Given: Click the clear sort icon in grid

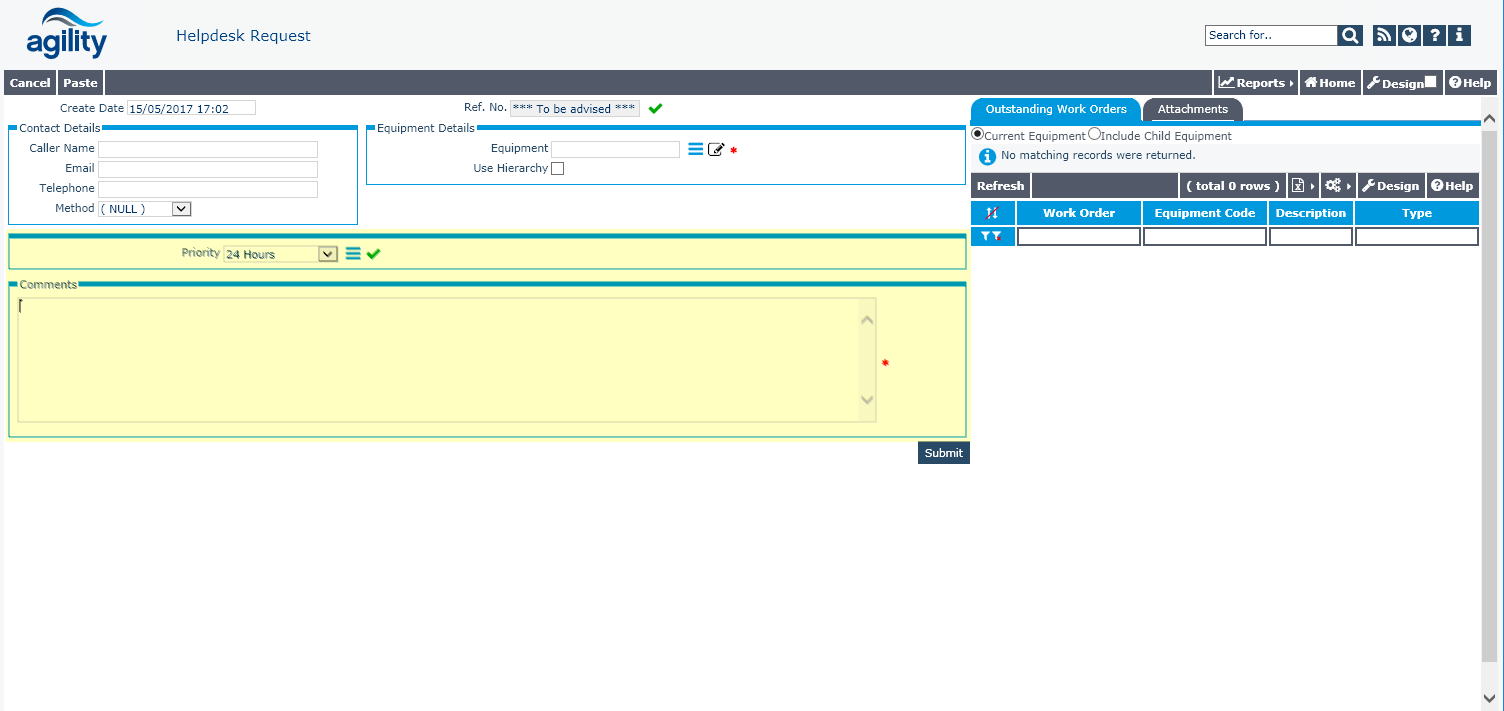Looking at the screenshot, I should [x=992, y=213].
